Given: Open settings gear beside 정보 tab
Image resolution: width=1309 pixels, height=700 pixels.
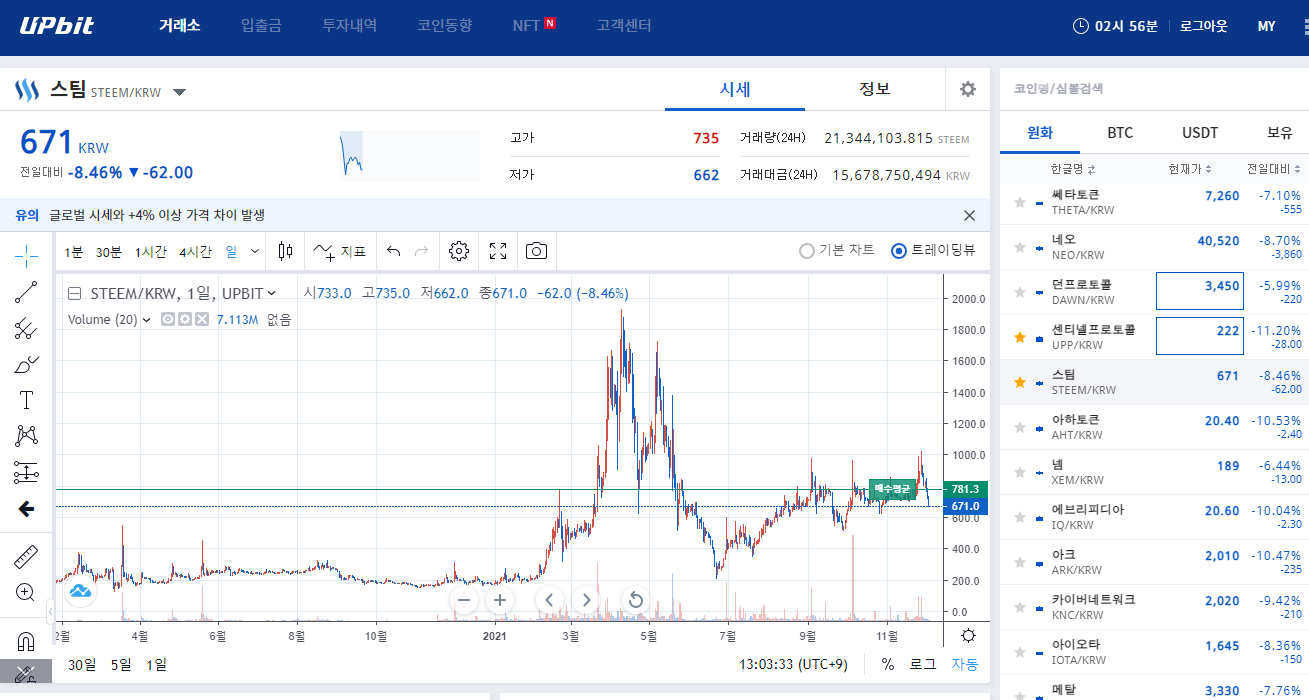Looking at the screenshot, I should [x=967, y=89].
